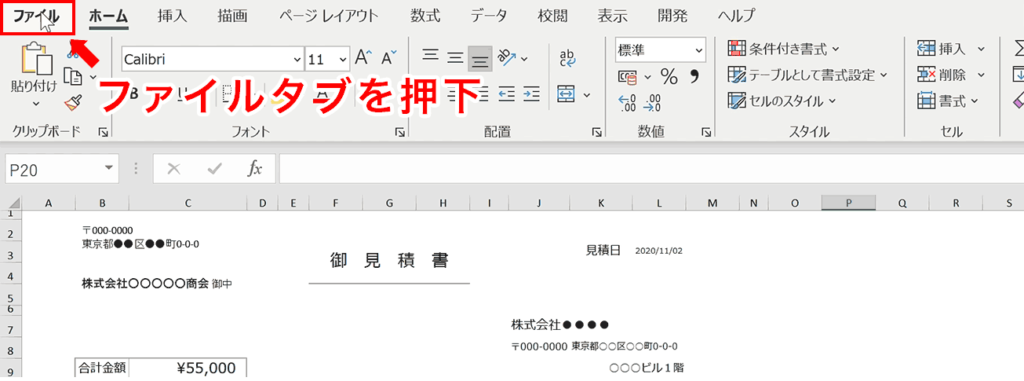1024x381 pixels.
Task: Click the increase decimal places icon
Action: 628,102
